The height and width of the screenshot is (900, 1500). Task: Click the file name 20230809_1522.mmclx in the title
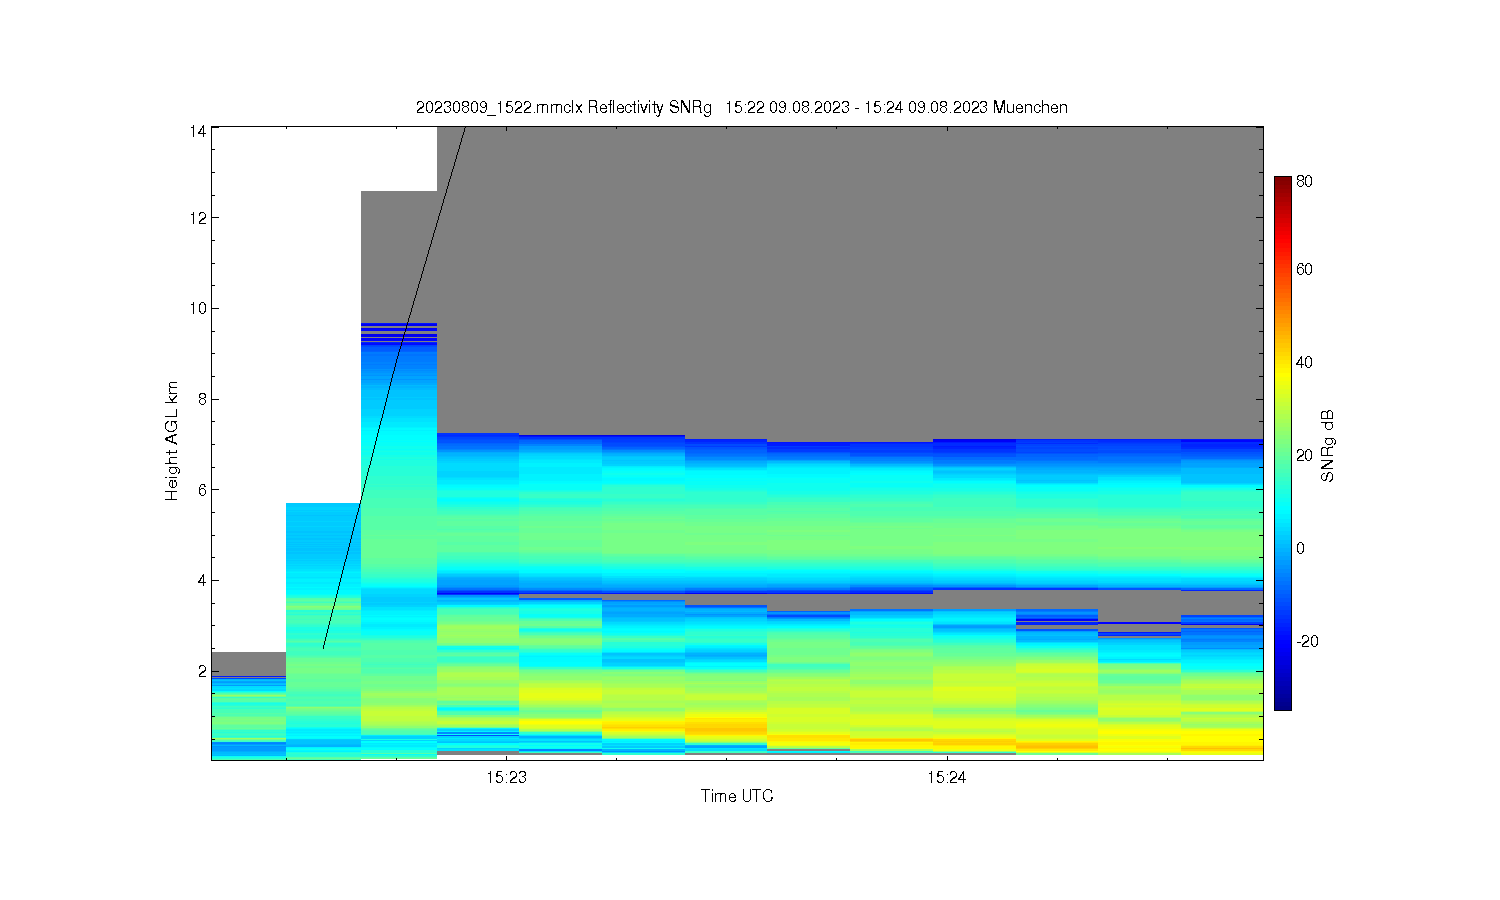(x=500, y=107)
